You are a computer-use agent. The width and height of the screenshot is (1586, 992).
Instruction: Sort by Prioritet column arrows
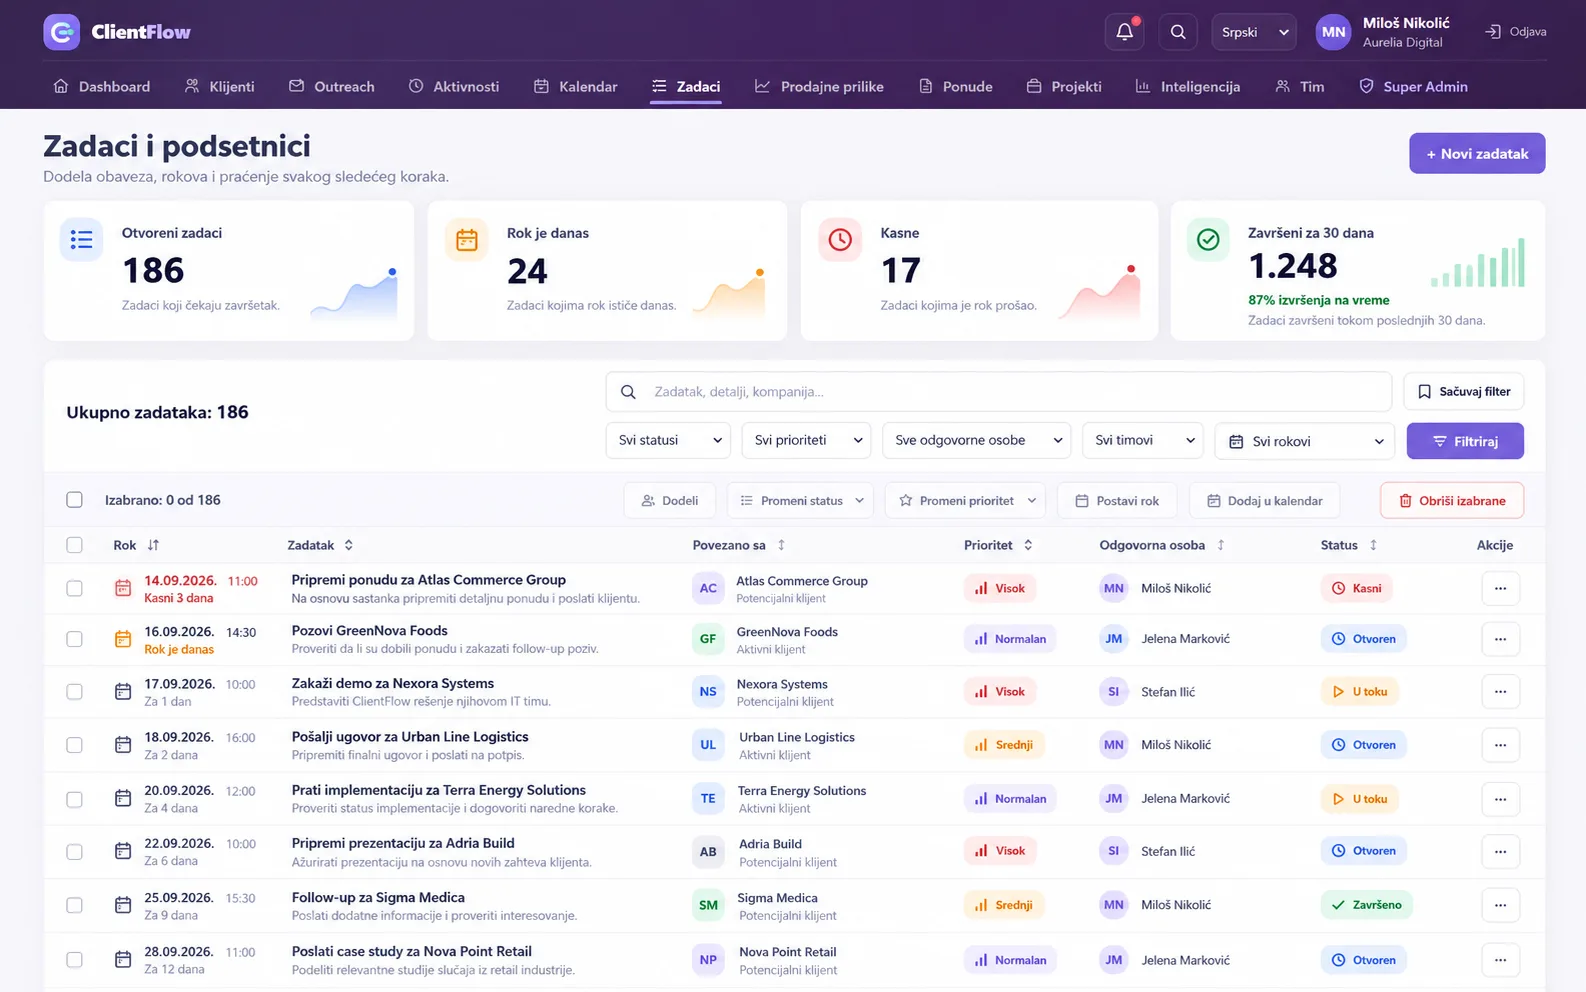1028,545
